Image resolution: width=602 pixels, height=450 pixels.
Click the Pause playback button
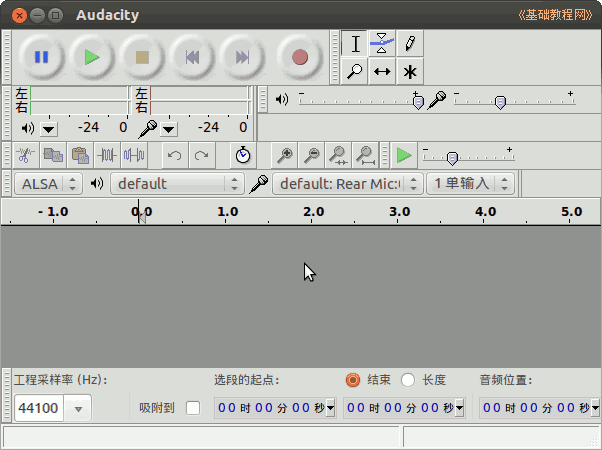[x=42, y=57]
